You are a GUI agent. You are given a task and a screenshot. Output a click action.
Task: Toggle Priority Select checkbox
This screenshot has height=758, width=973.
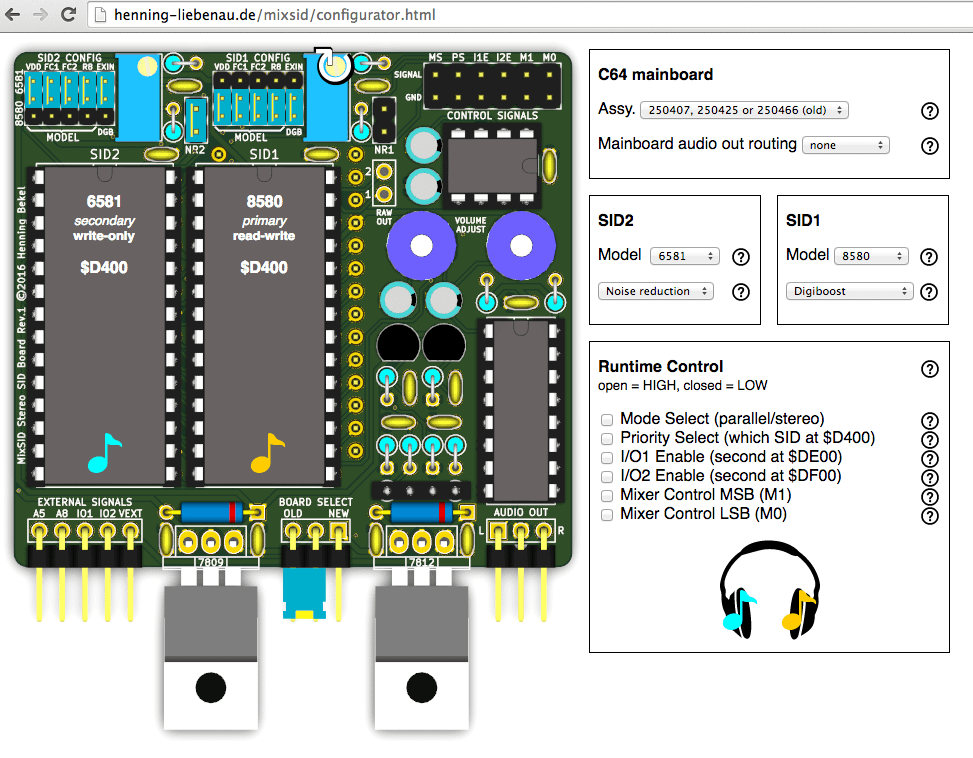point(607,438)
